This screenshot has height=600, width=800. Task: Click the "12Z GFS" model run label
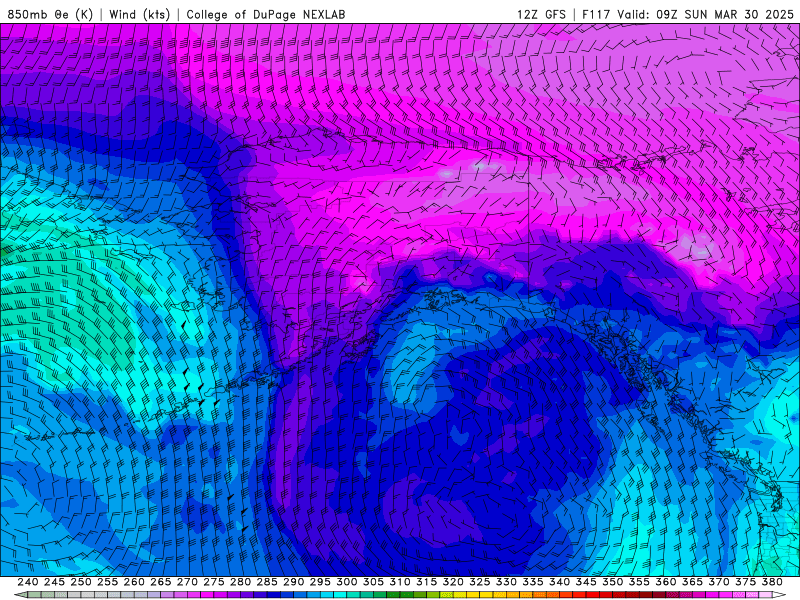[x=541, y=14]
